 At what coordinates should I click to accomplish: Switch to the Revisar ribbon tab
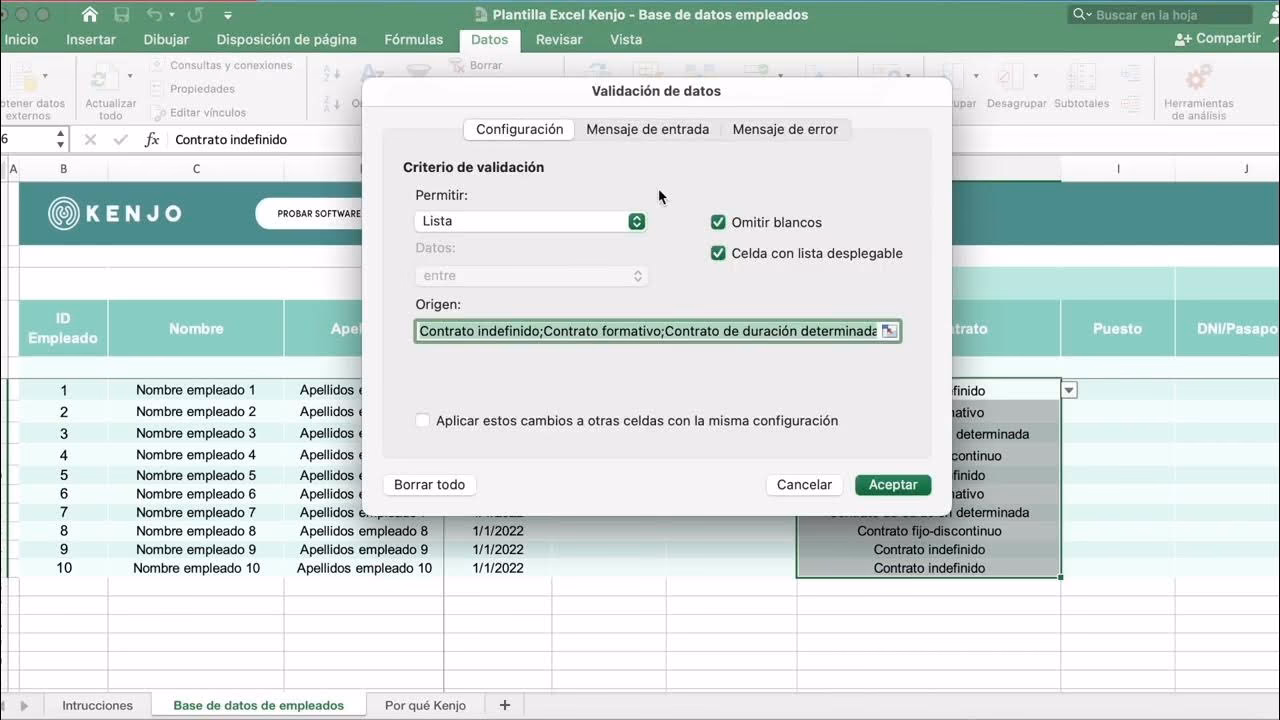pyautogui.click(x=559, y=40)
